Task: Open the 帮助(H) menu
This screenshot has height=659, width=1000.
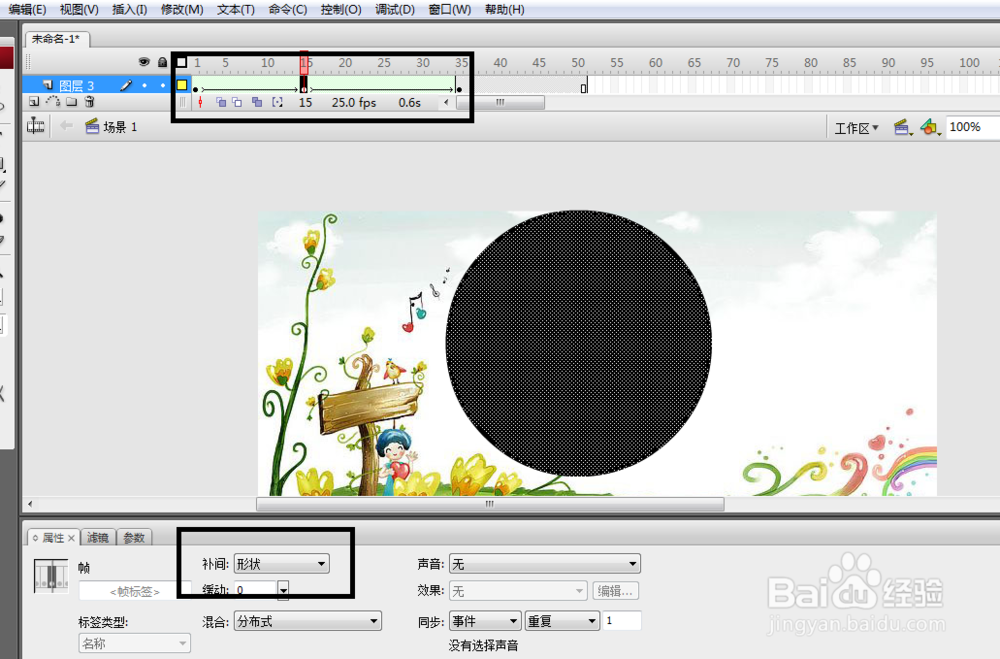Action: 504,10
